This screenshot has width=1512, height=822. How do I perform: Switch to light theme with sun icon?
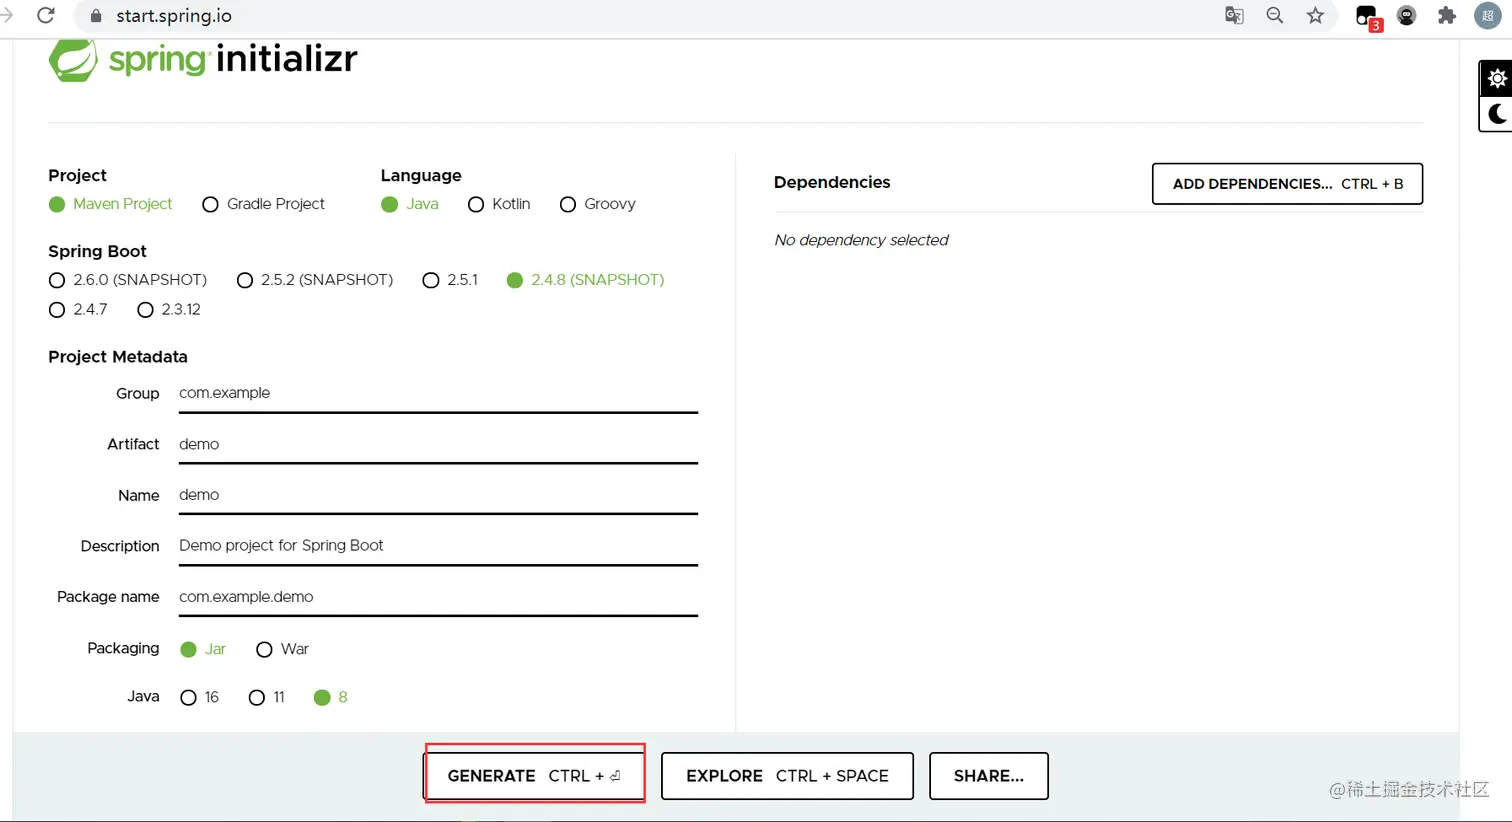(x=1496, y=78)
